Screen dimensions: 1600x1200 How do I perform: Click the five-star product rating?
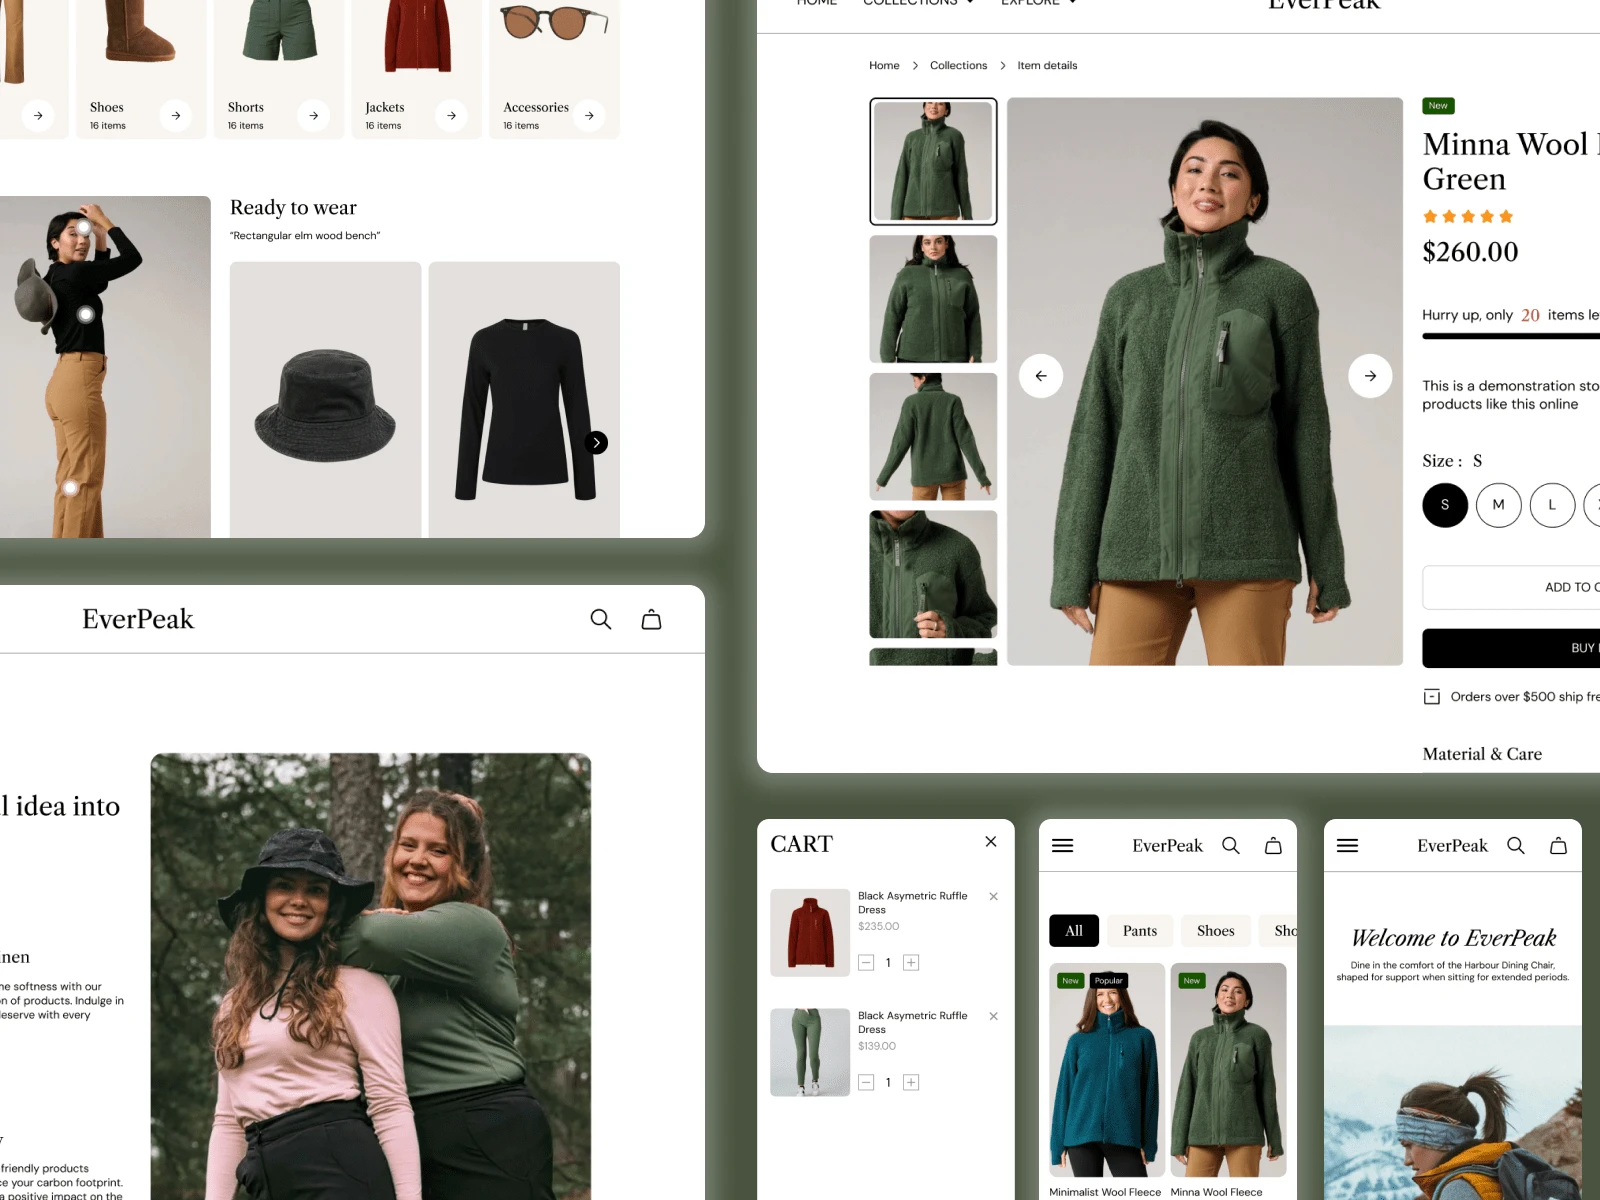point(1468,217)
